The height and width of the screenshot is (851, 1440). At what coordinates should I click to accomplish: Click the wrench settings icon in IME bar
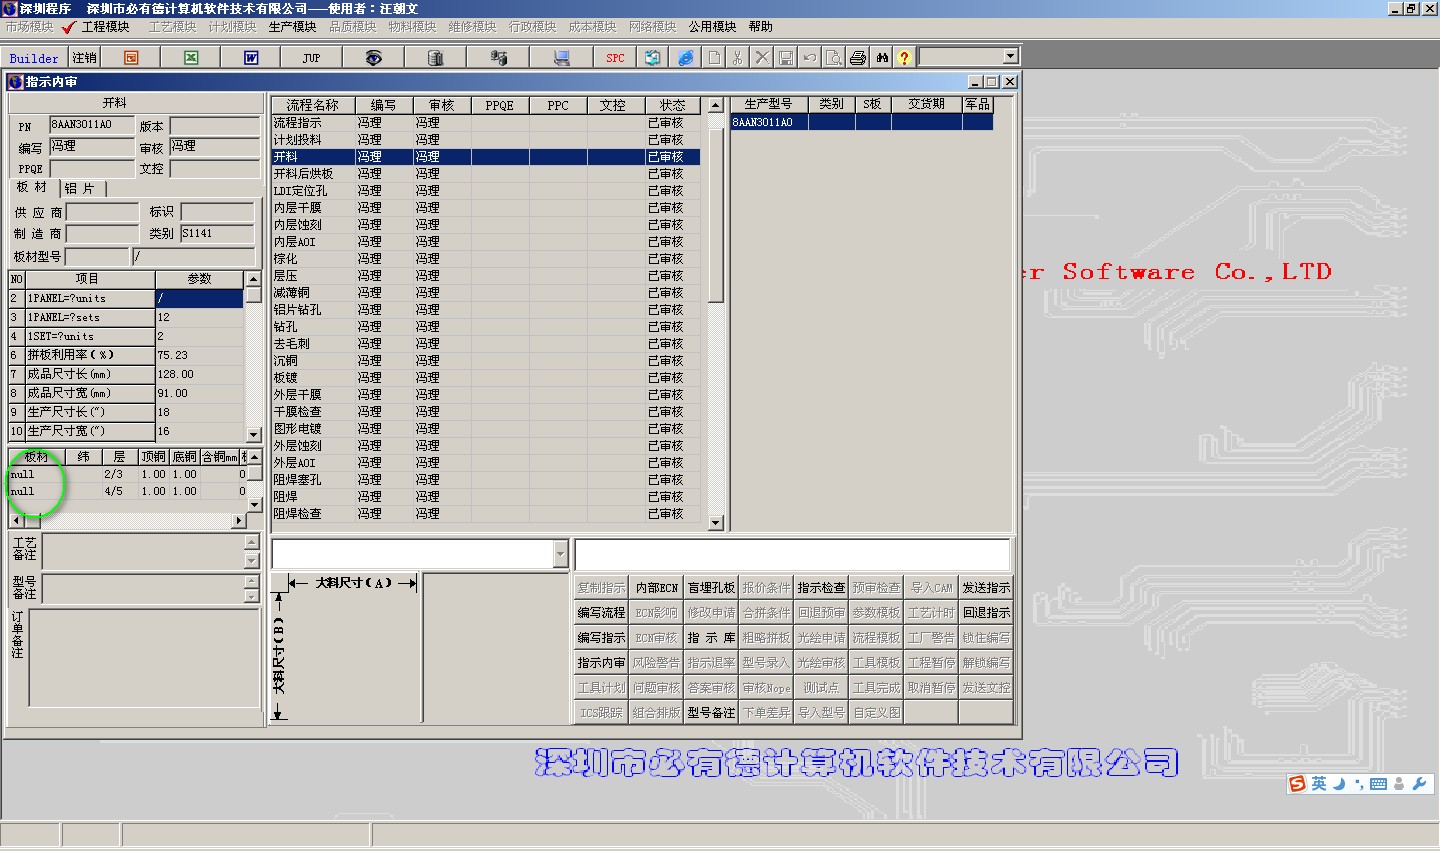pyautogui.click(x=1419, y=784)
